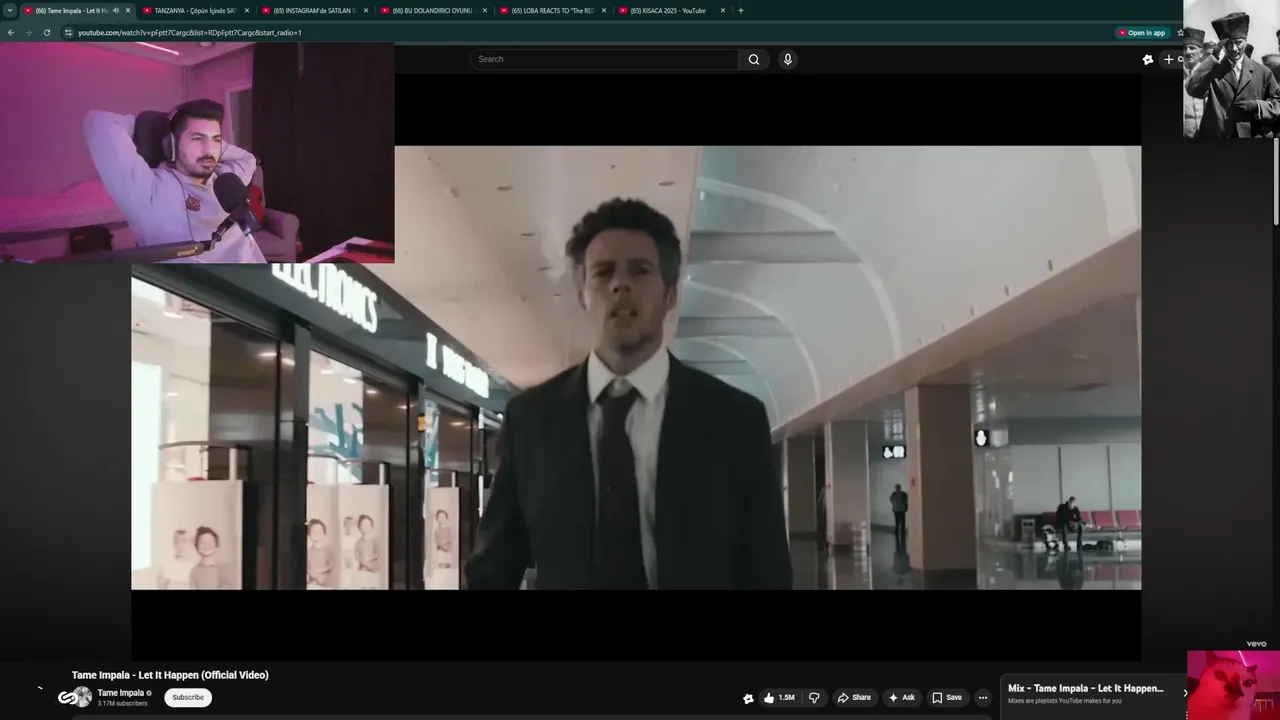The width and height of the screenshot is (1280, 720).
Task: Expand the Mix - Tame Impala playlist panel
Action: click(x=1185, y=693)
